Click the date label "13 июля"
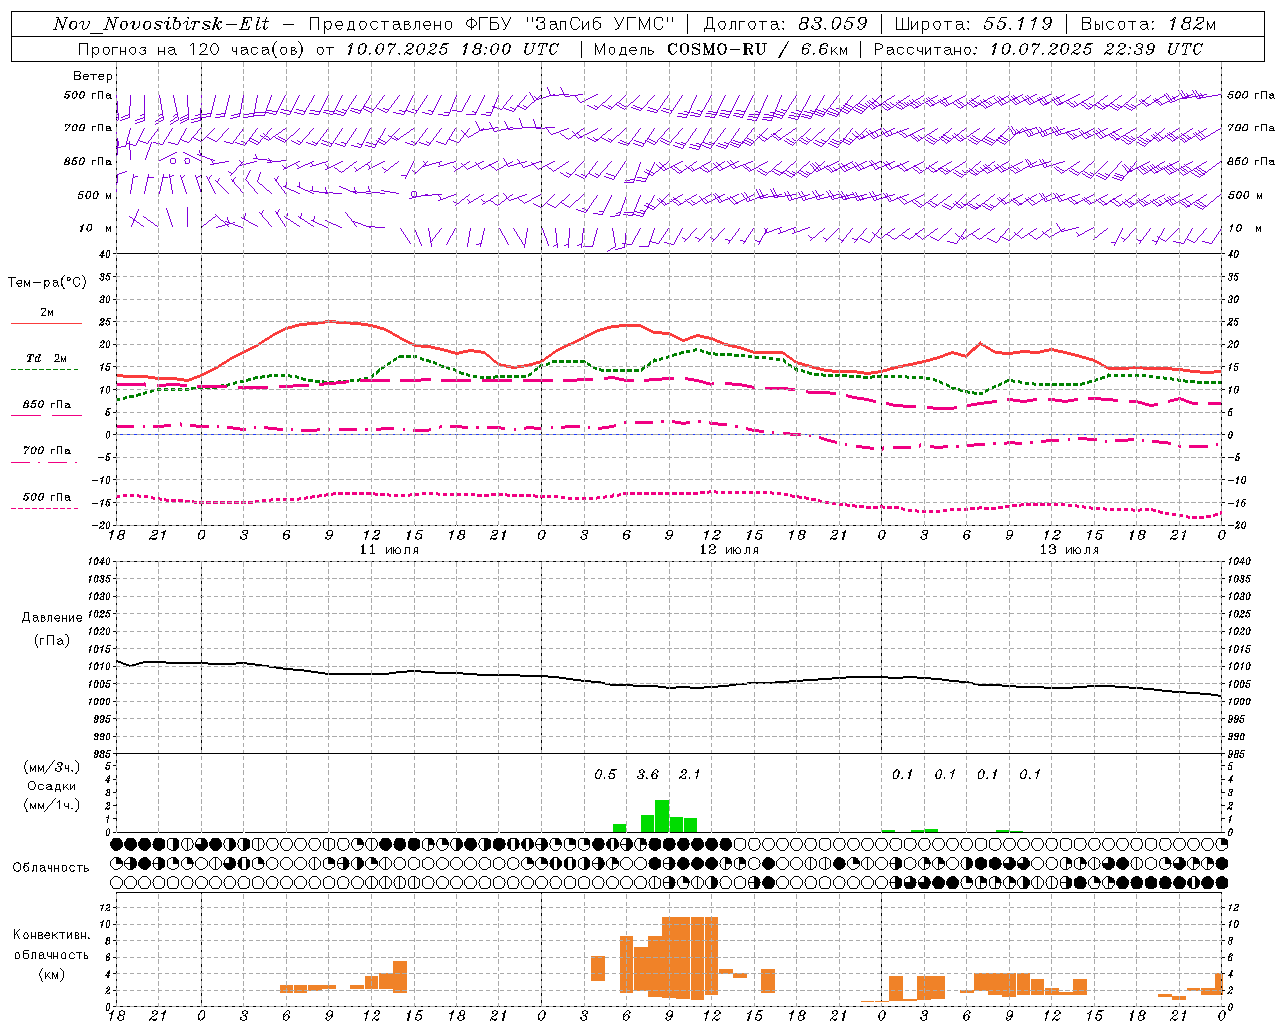The image size is (1280, 1024). point(1069,550)
